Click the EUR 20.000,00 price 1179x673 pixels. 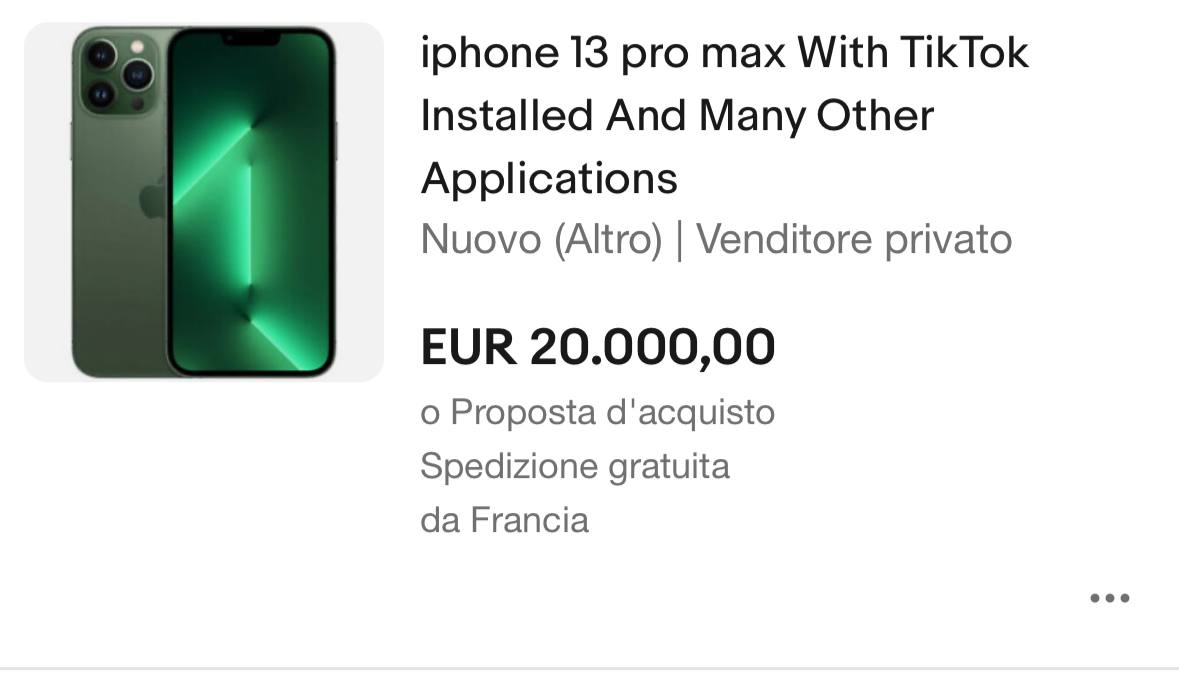pos(598,347)
